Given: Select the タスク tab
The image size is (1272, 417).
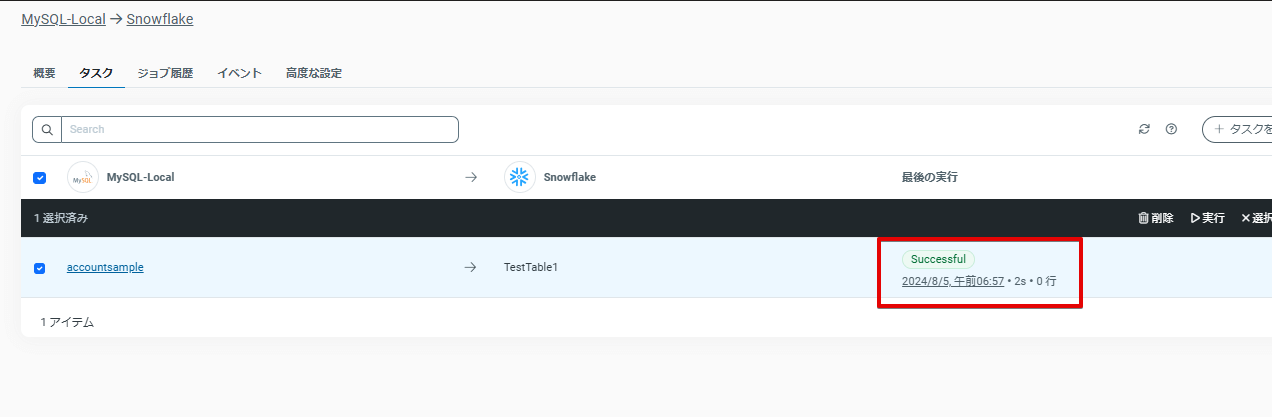Looking at the screenshot, I should tap(96, 73).
